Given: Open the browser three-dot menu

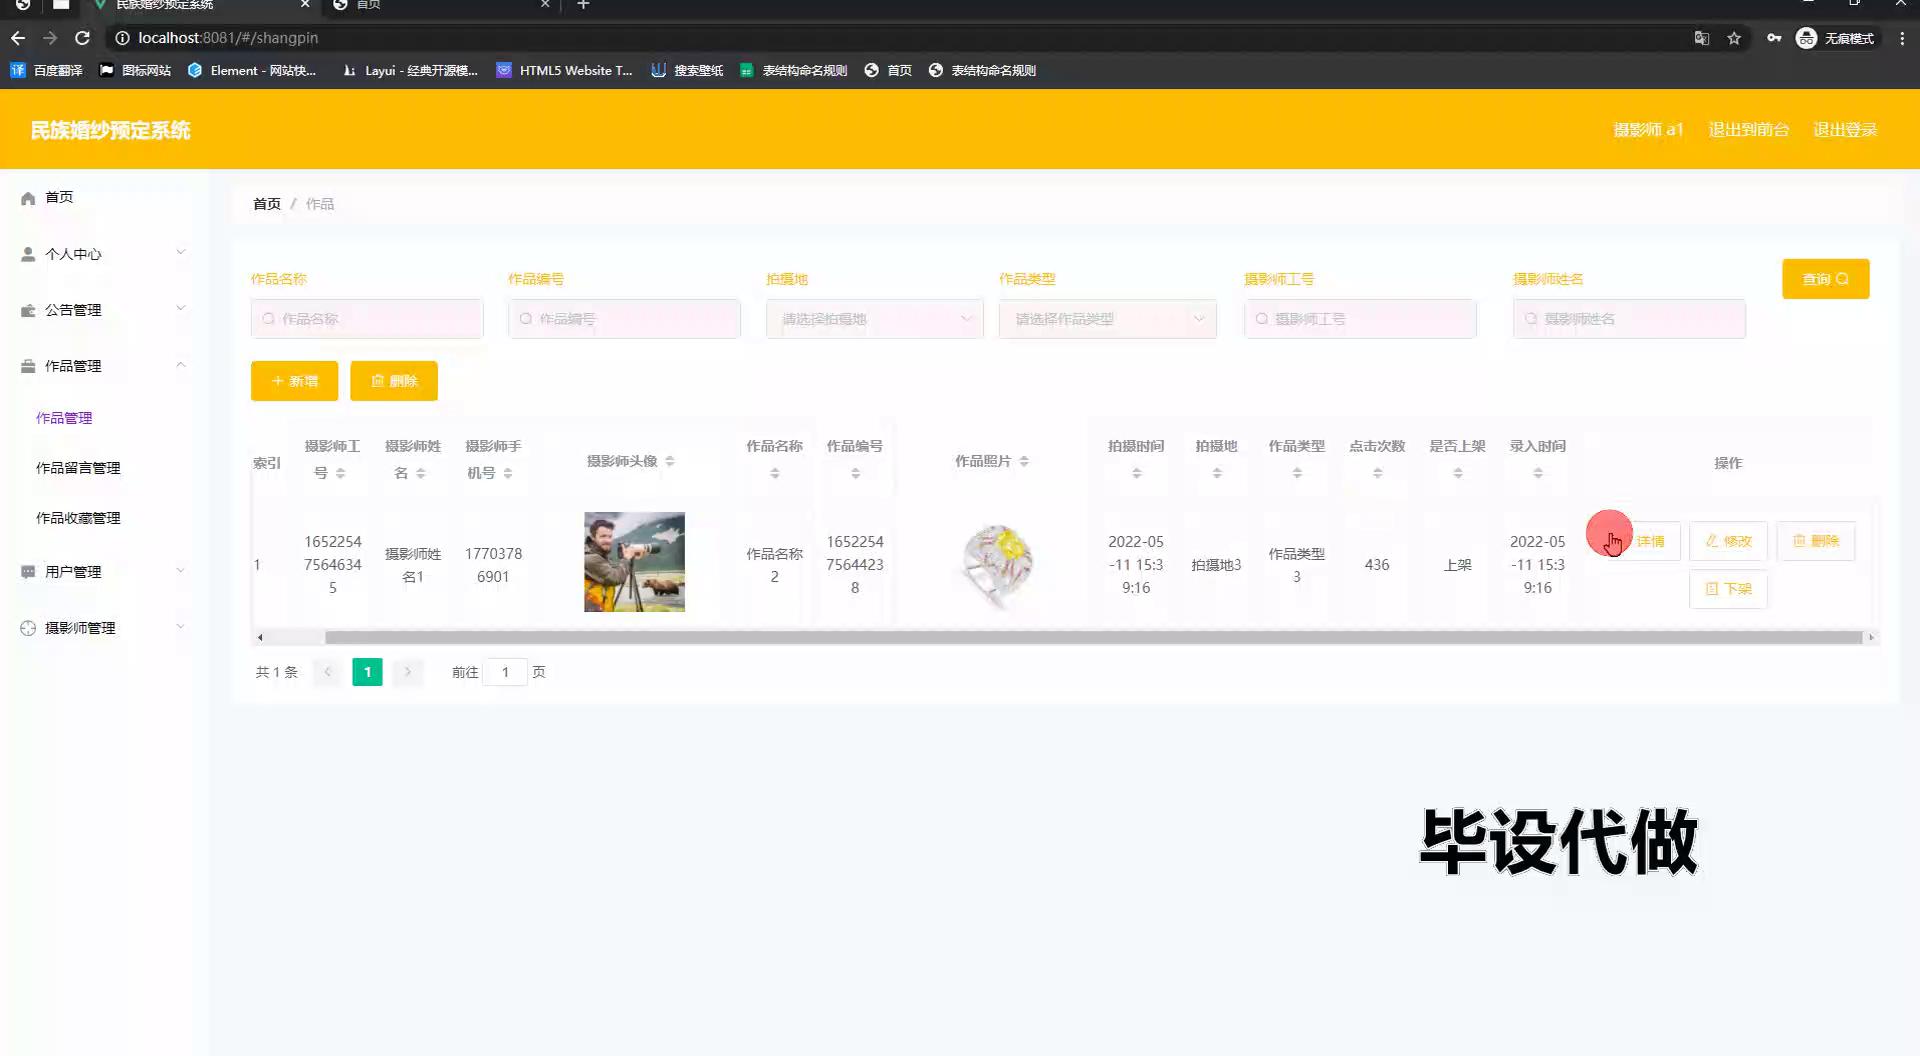Looking at the screenshot, I should pos(1902,38).
